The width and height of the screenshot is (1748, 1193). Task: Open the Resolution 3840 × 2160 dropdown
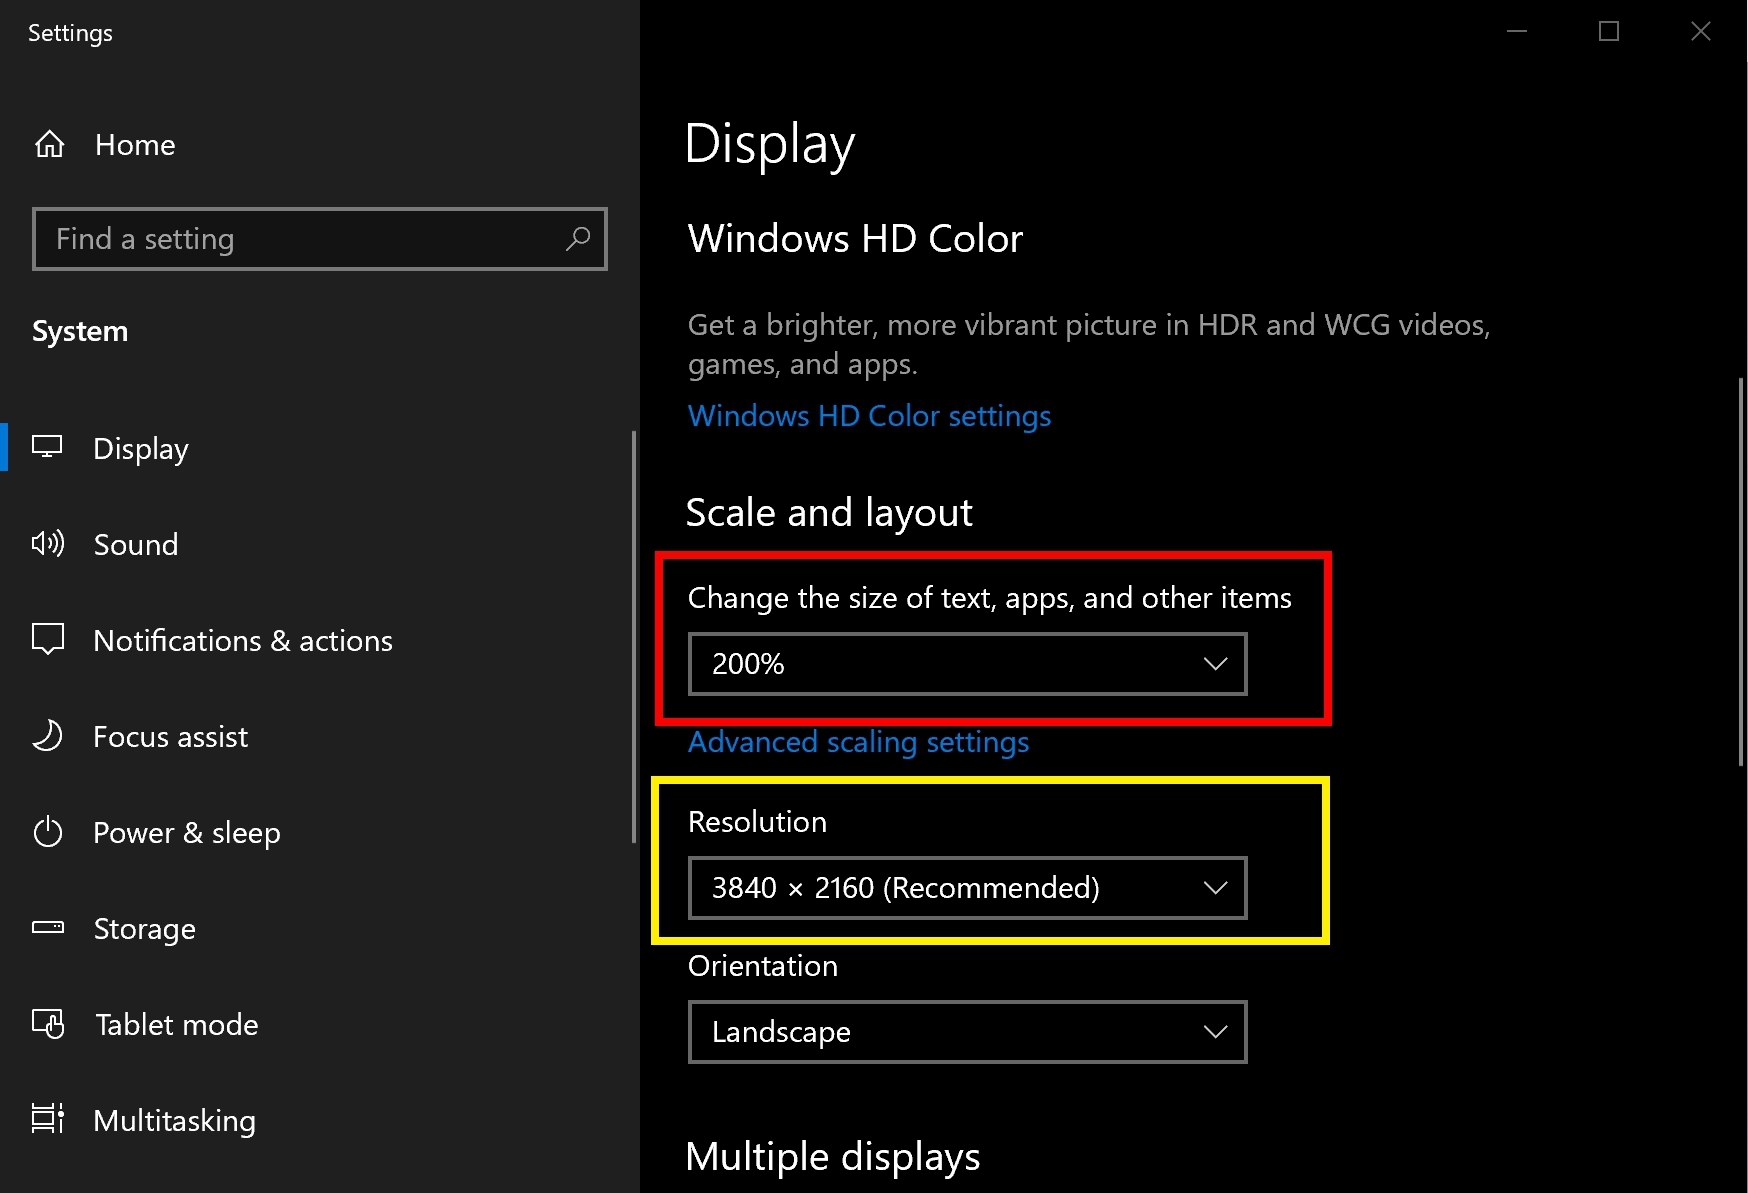pyautogui.click(x=968, y=888)
